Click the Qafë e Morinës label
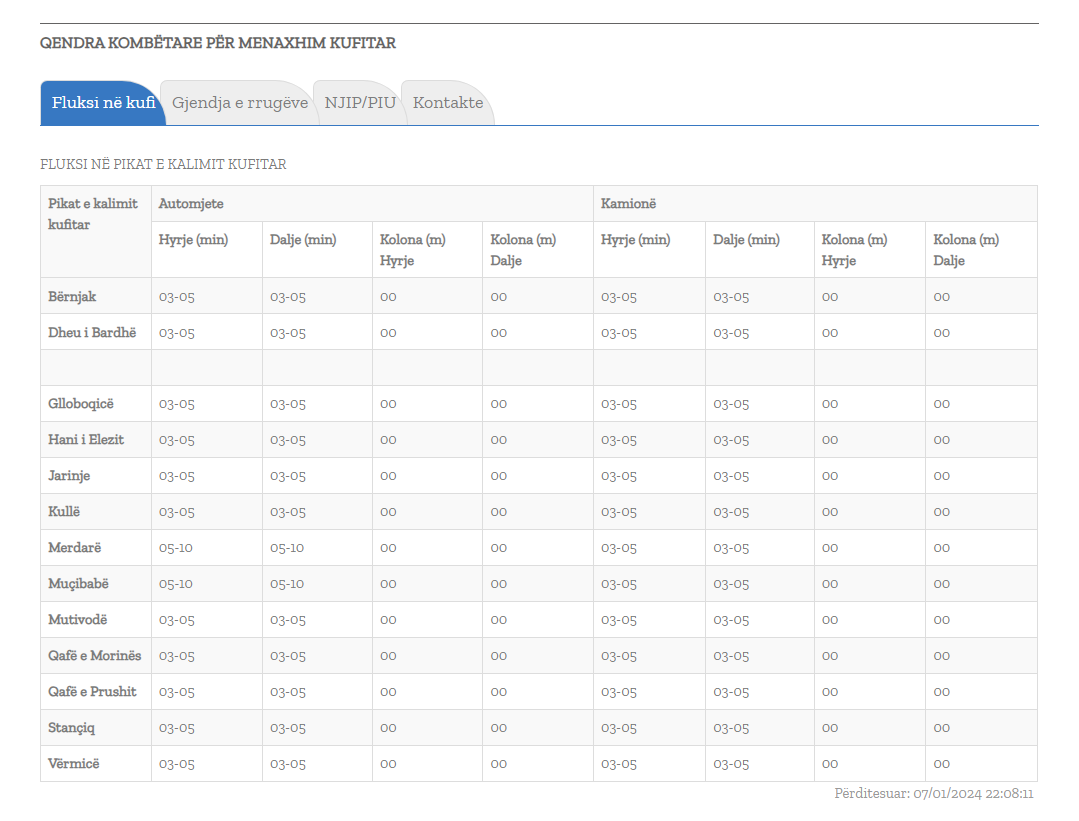 tap(95, 656)
